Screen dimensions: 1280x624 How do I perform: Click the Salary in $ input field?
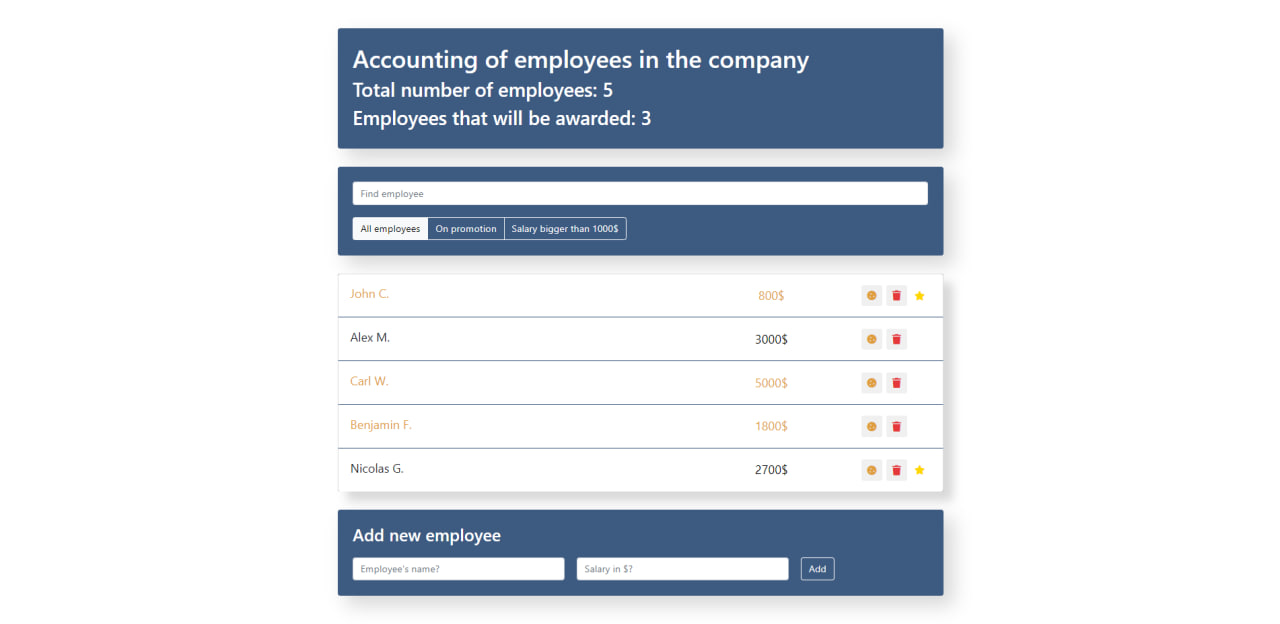(682, 568)
